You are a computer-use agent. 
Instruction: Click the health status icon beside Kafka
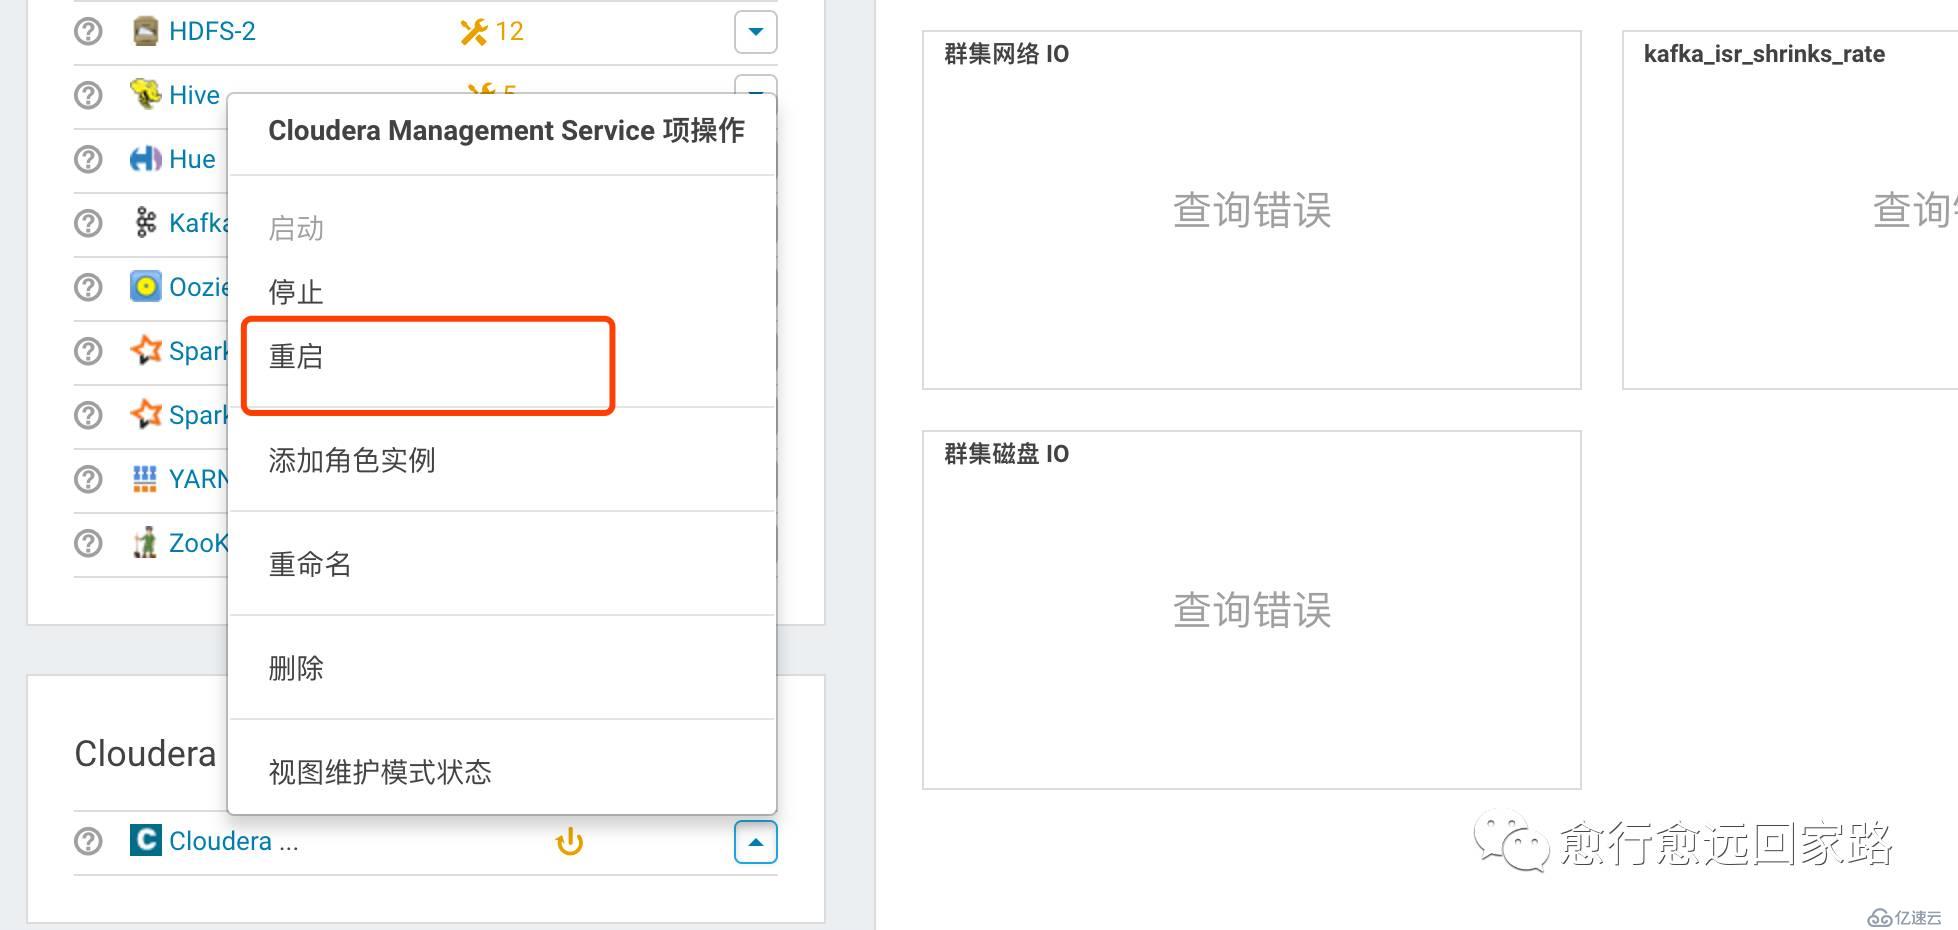click(x=88, y=223)
